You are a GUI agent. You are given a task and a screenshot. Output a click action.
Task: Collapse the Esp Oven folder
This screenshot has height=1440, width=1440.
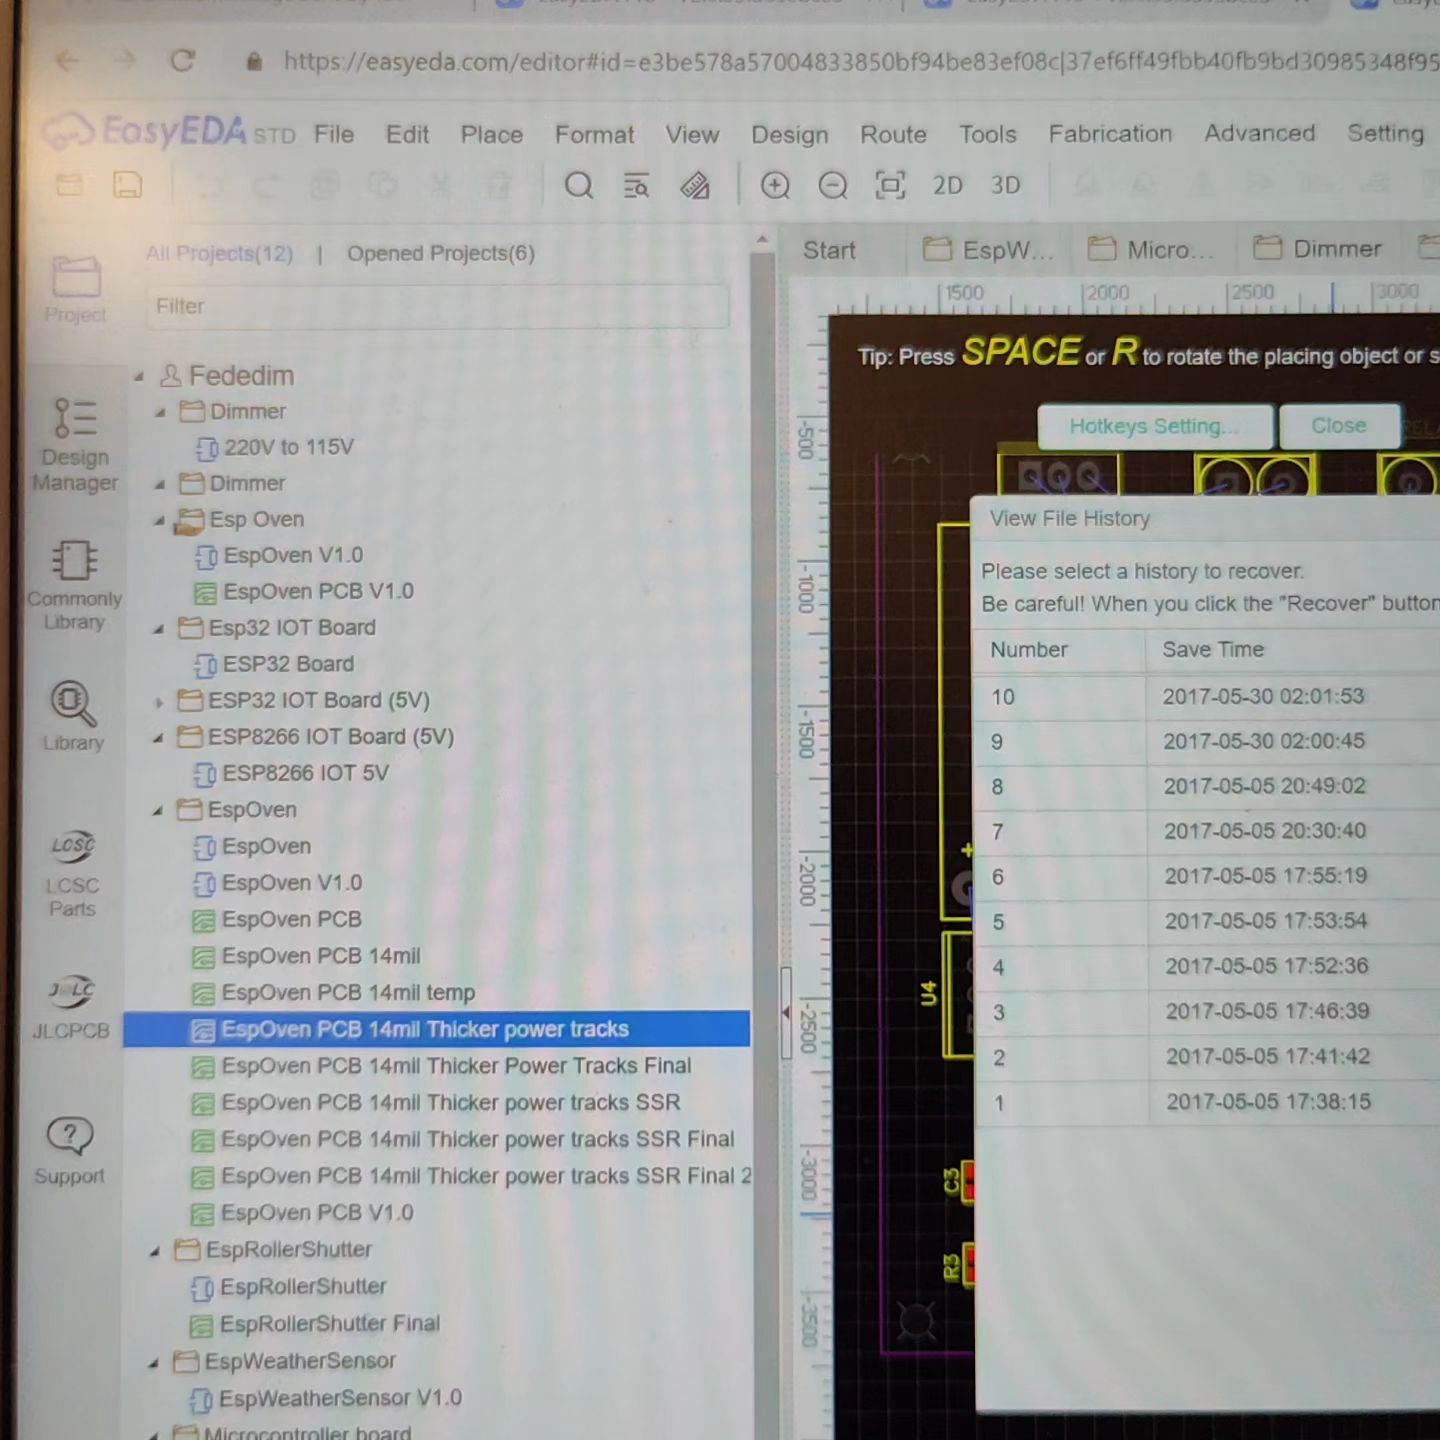[159, 520]
